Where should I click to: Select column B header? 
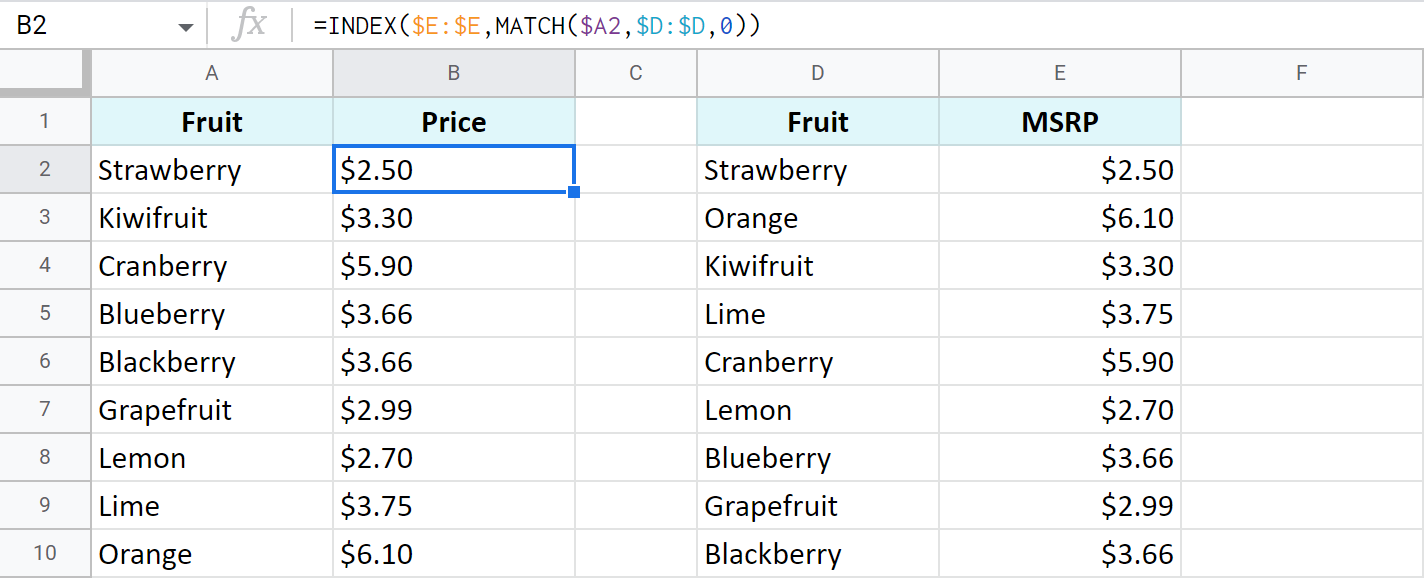point(454,73)
